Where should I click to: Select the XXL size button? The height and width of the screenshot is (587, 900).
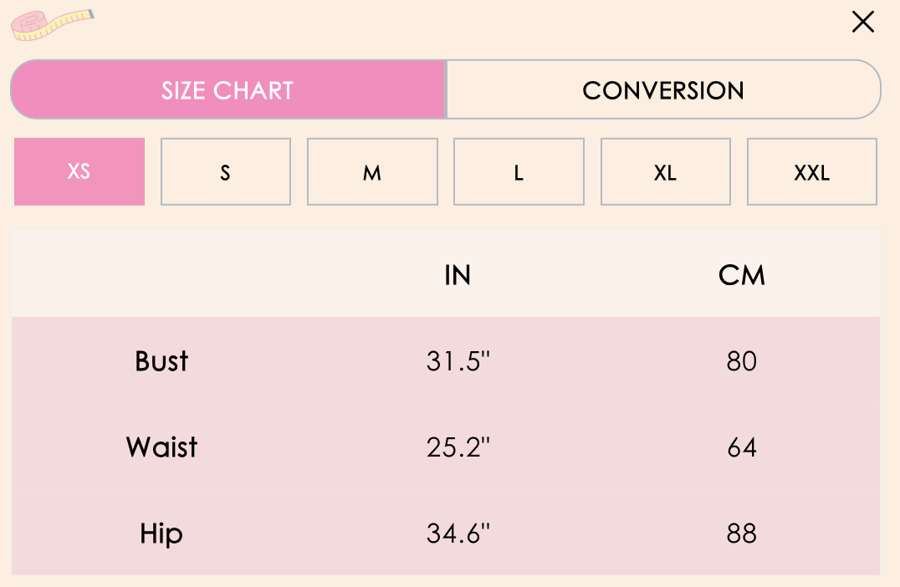tap(811, 172)
